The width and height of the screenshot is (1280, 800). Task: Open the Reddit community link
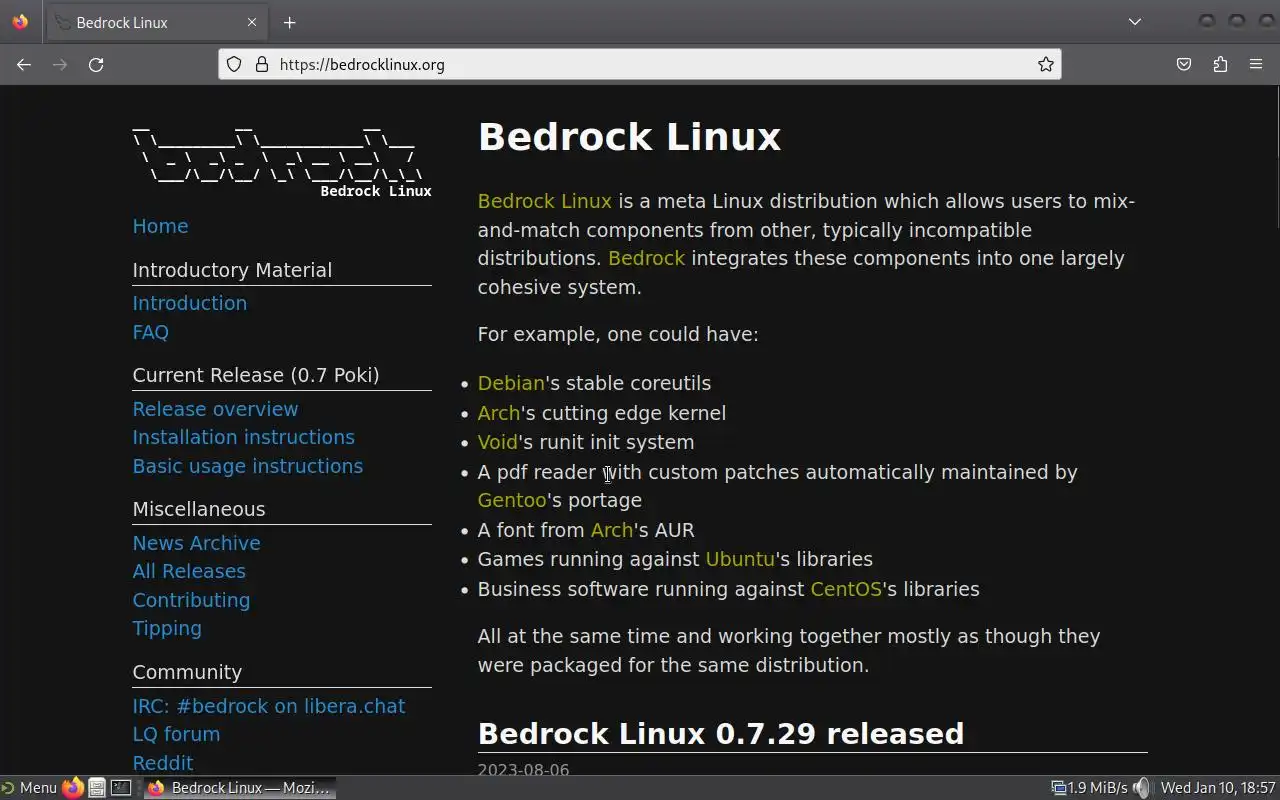click(x=163, y=763)
